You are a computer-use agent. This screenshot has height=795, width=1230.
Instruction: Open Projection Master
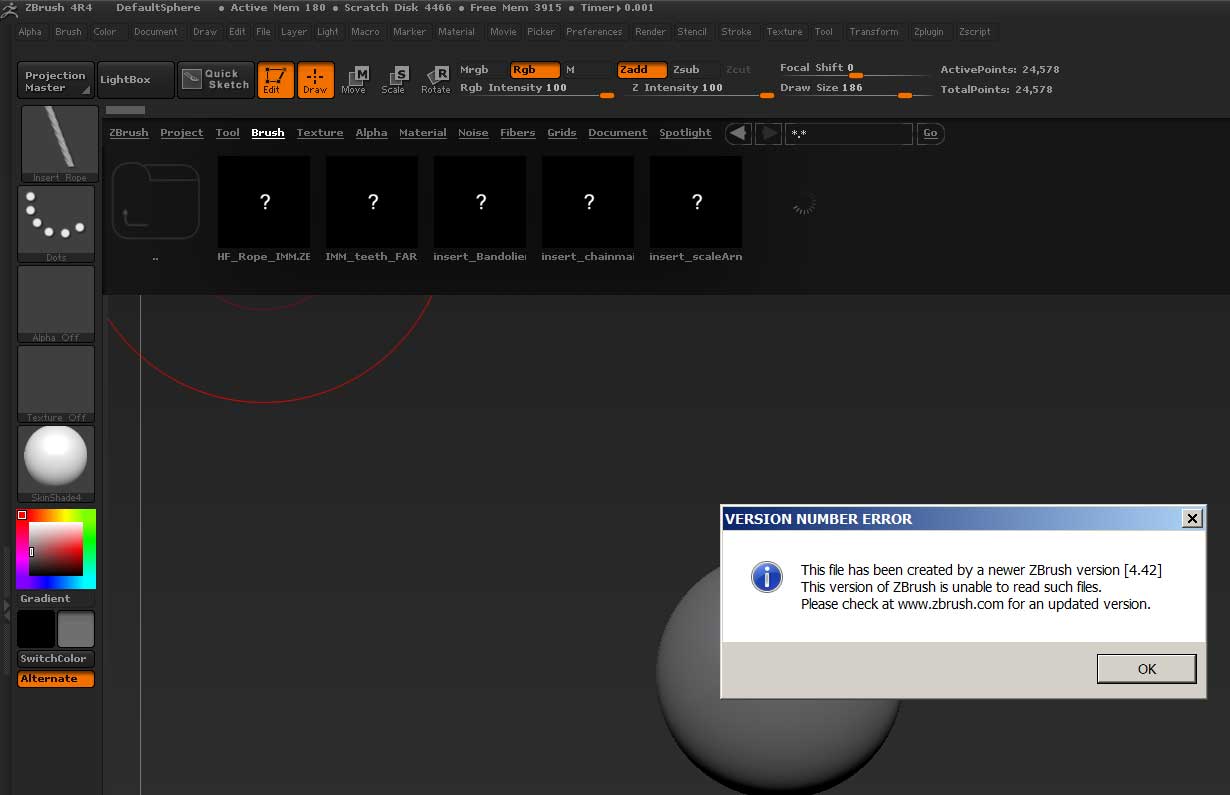coord(56,80)
